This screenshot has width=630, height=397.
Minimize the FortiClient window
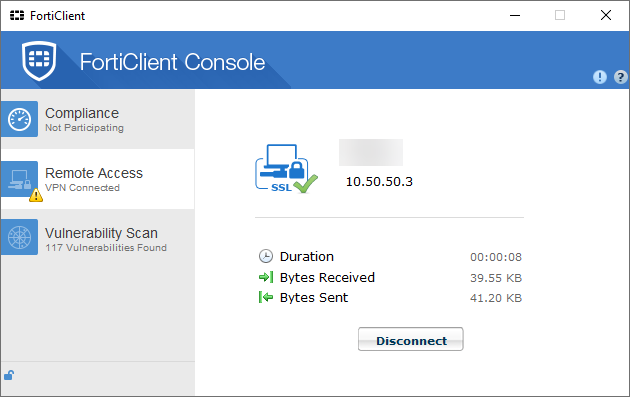pyautogui.click(x=515, y=16)
